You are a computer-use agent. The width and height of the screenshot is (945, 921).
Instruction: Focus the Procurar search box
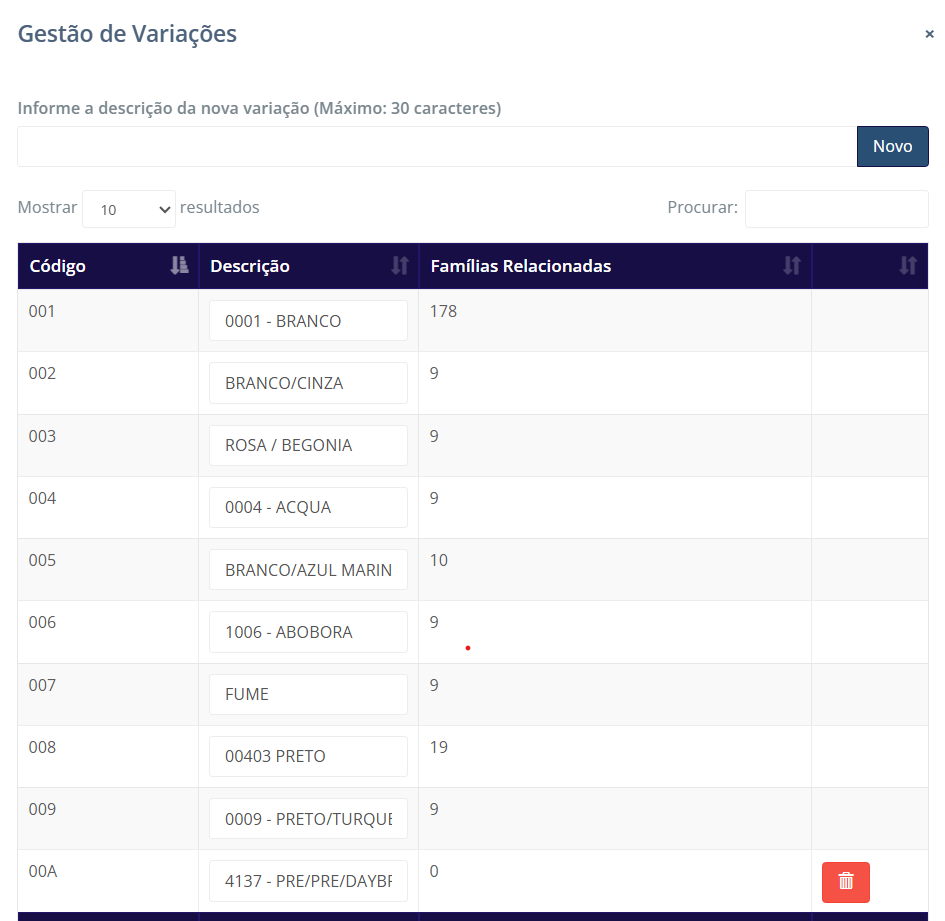click(836, 209)
